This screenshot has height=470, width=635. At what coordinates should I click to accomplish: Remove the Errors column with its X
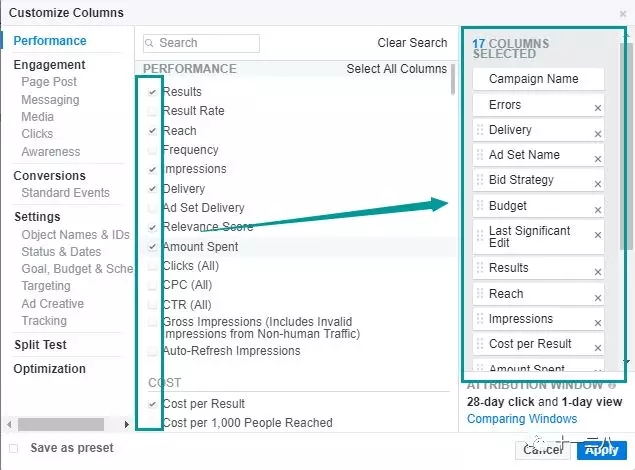coord(598,108)
